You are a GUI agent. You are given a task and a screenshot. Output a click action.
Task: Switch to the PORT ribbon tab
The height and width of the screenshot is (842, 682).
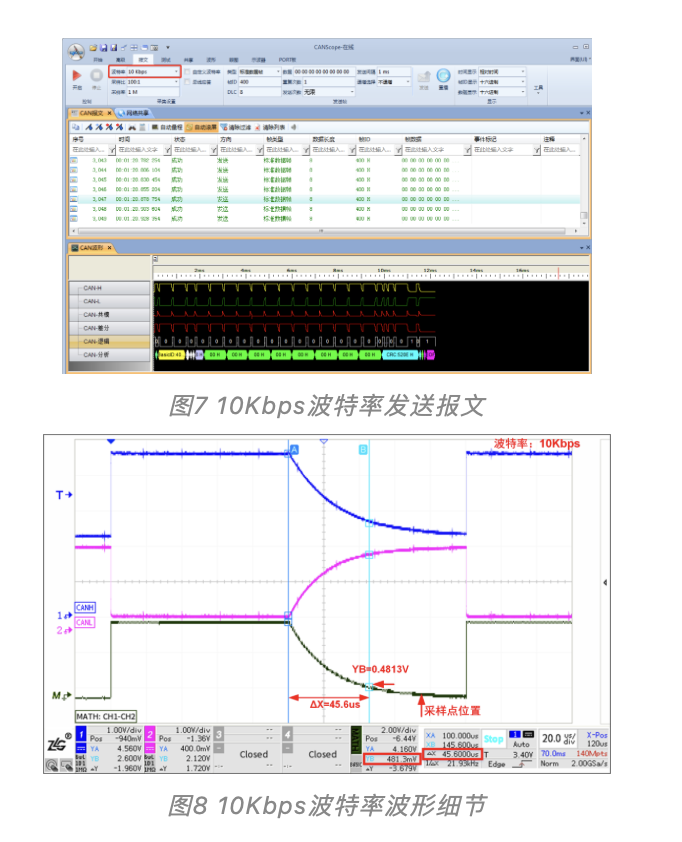(287, 60)
